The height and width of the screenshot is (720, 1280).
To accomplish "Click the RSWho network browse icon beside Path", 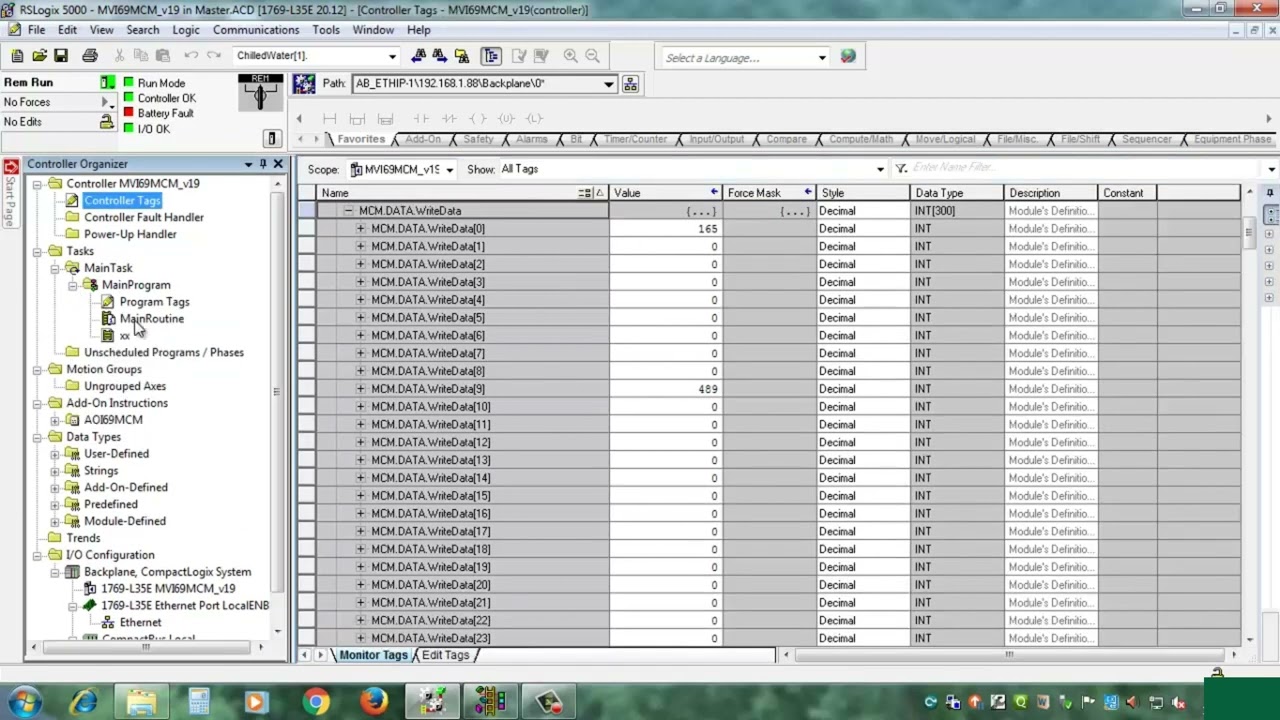I will (630, 84).
